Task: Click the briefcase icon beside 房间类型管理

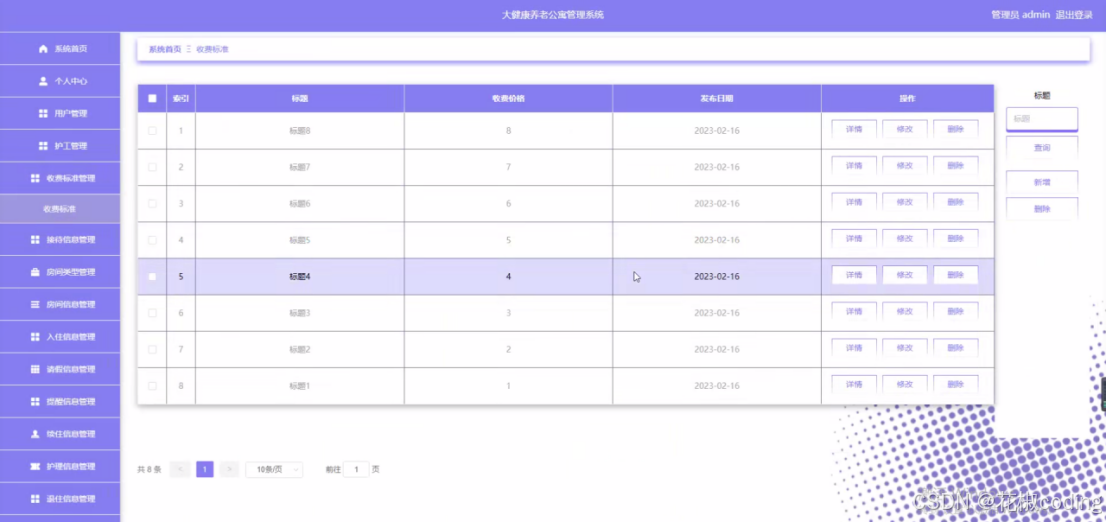Action: tap(35, 272)
